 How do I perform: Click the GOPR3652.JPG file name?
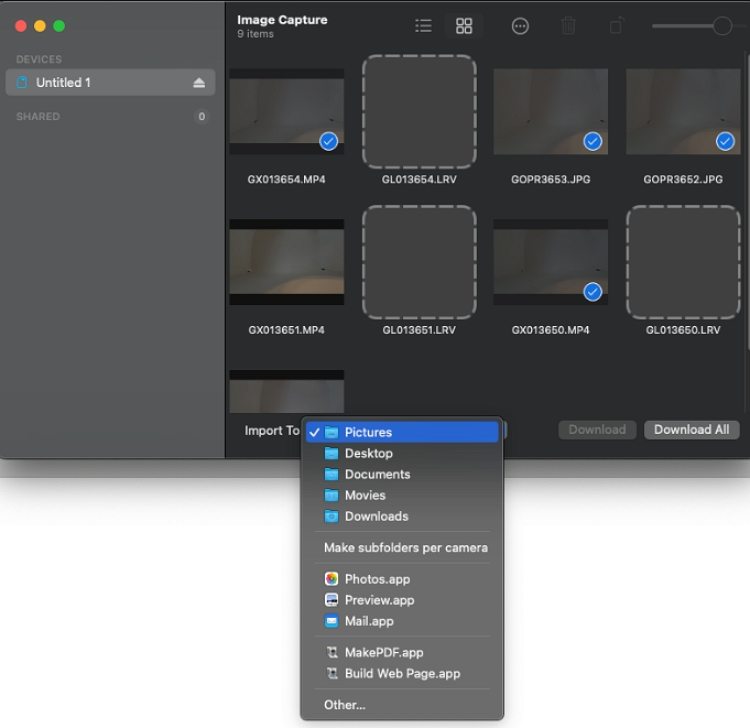[683, 179]
